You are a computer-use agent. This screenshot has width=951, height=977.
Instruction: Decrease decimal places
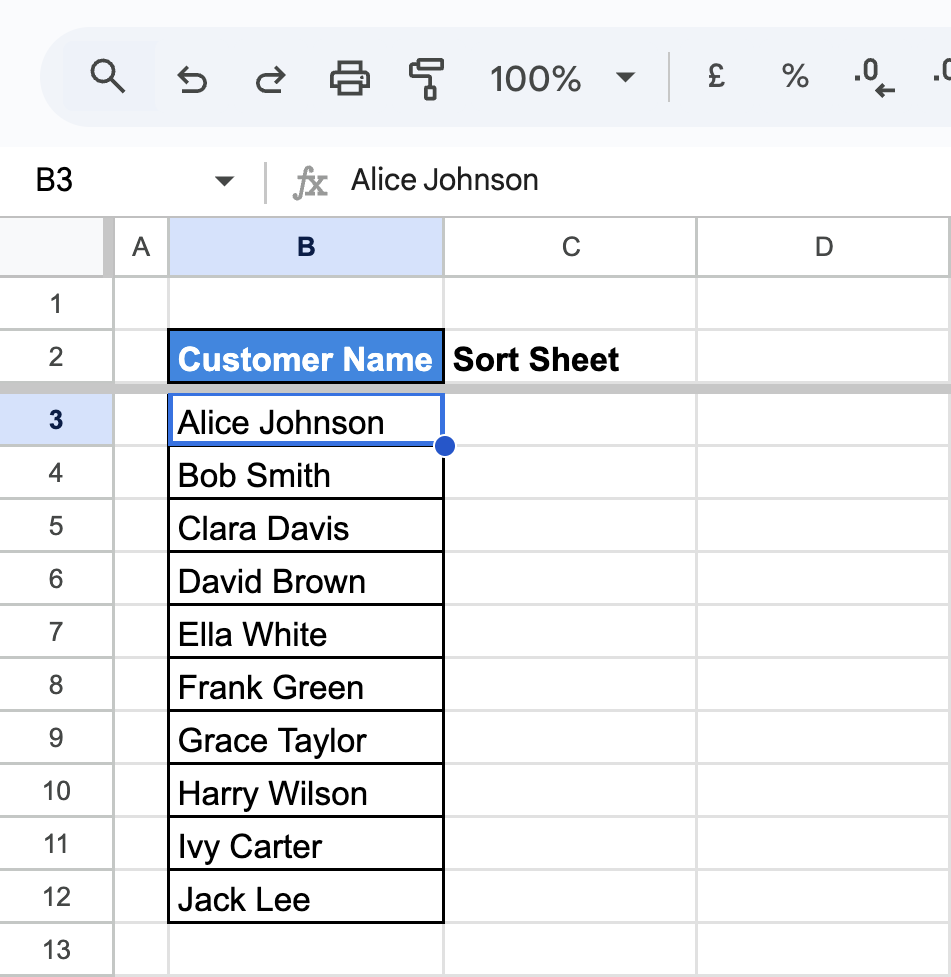[x=874, y=78]
